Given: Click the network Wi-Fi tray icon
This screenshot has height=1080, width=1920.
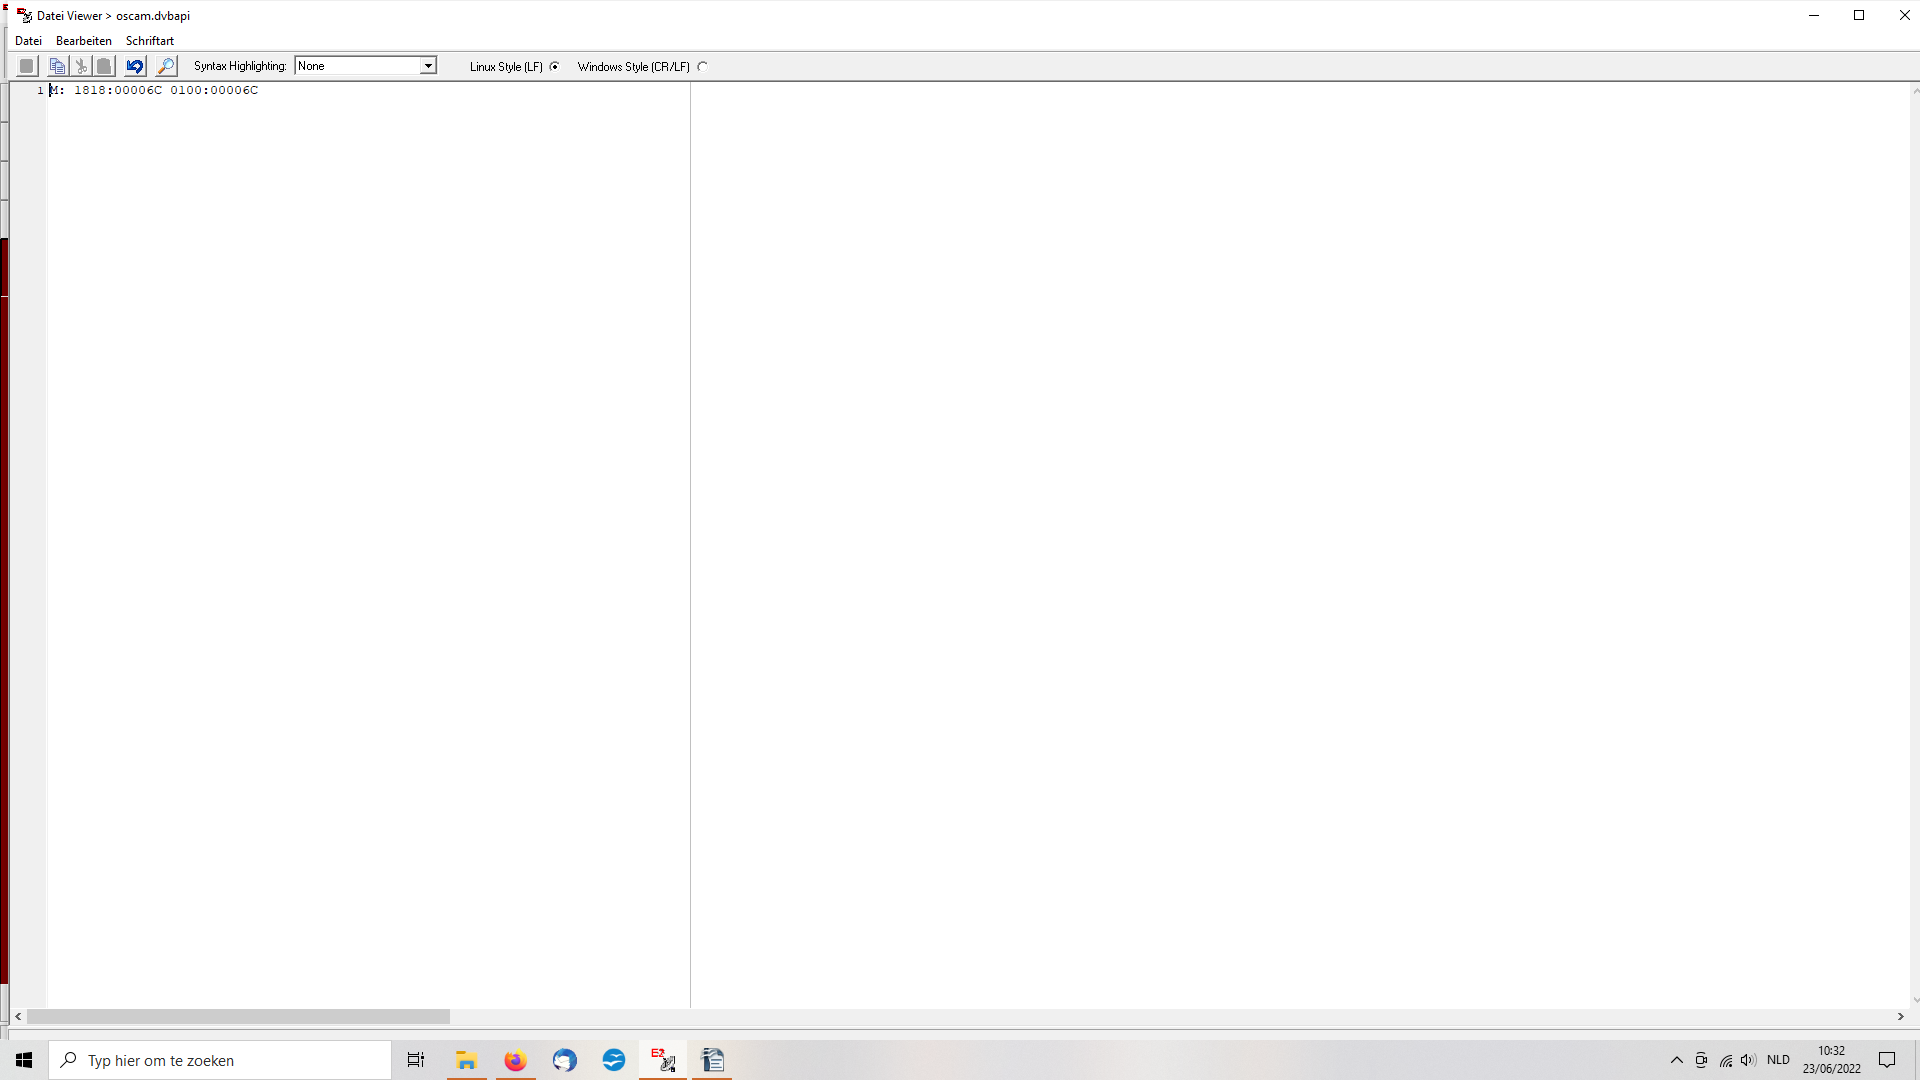Looking at the screenshot, I should (1726, 1060).
